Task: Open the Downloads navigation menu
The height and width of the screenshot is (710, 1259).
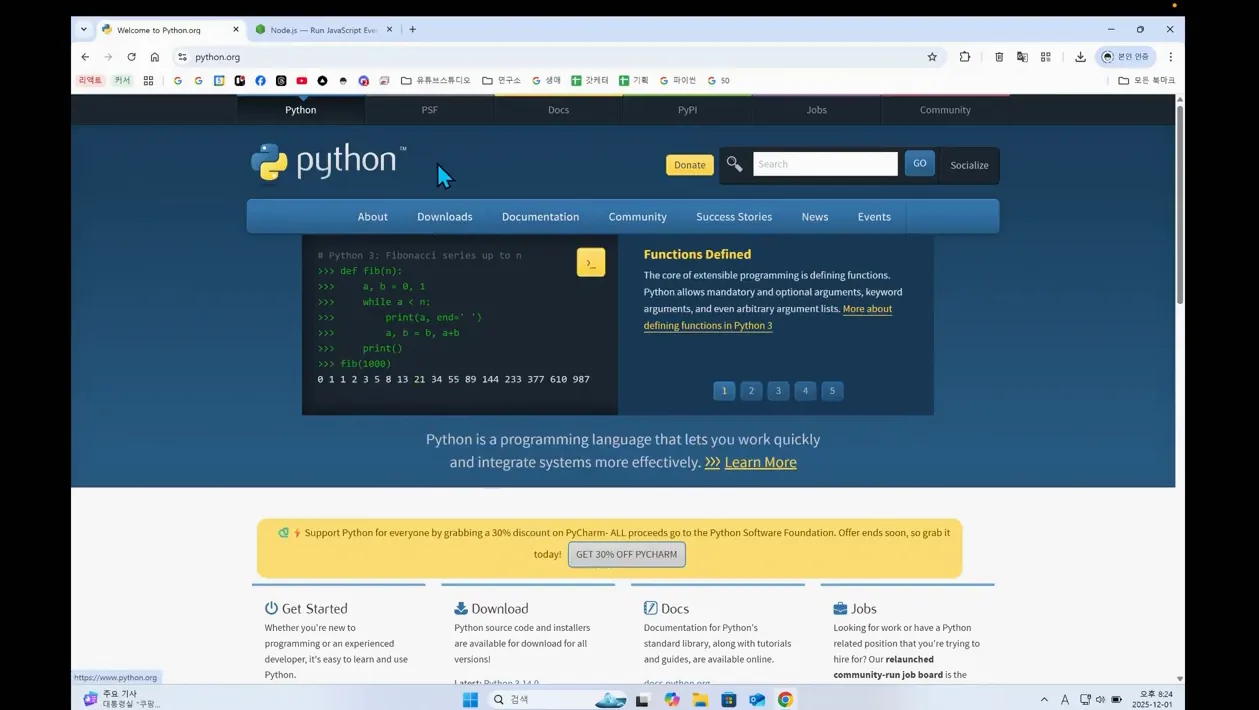Action: click(445, 216)
